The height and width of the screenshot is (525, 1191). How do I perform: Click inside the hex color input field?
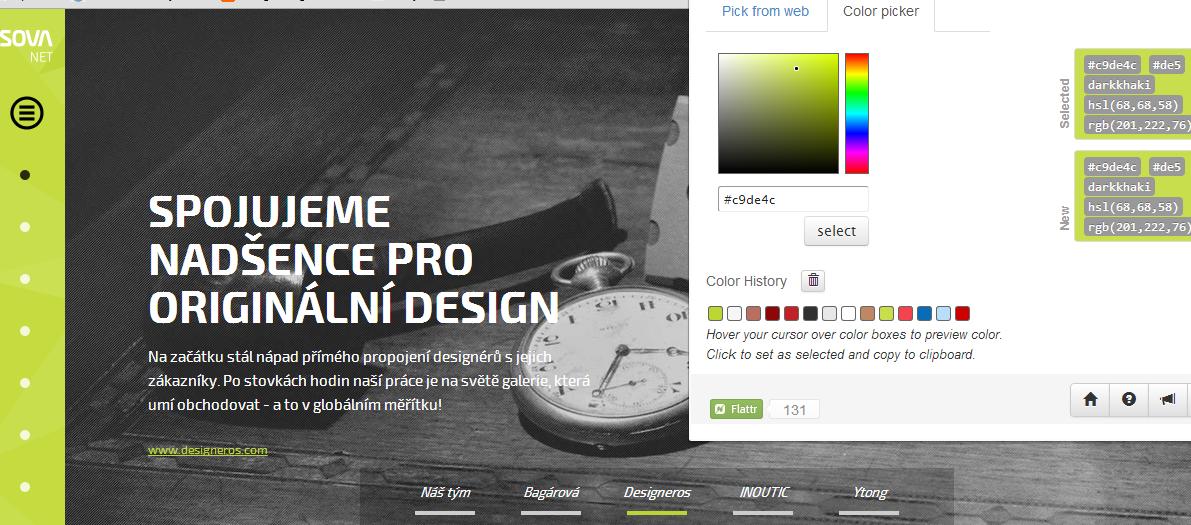(793, 200)
